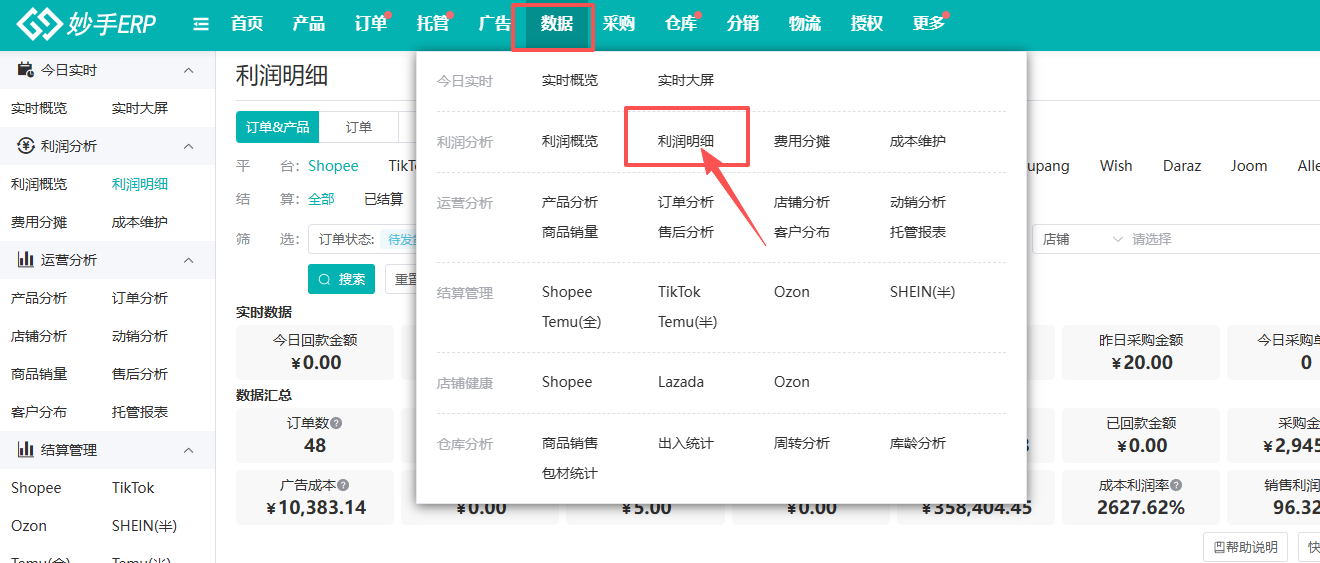Click the 帮助说明 button

point(1245,547)
